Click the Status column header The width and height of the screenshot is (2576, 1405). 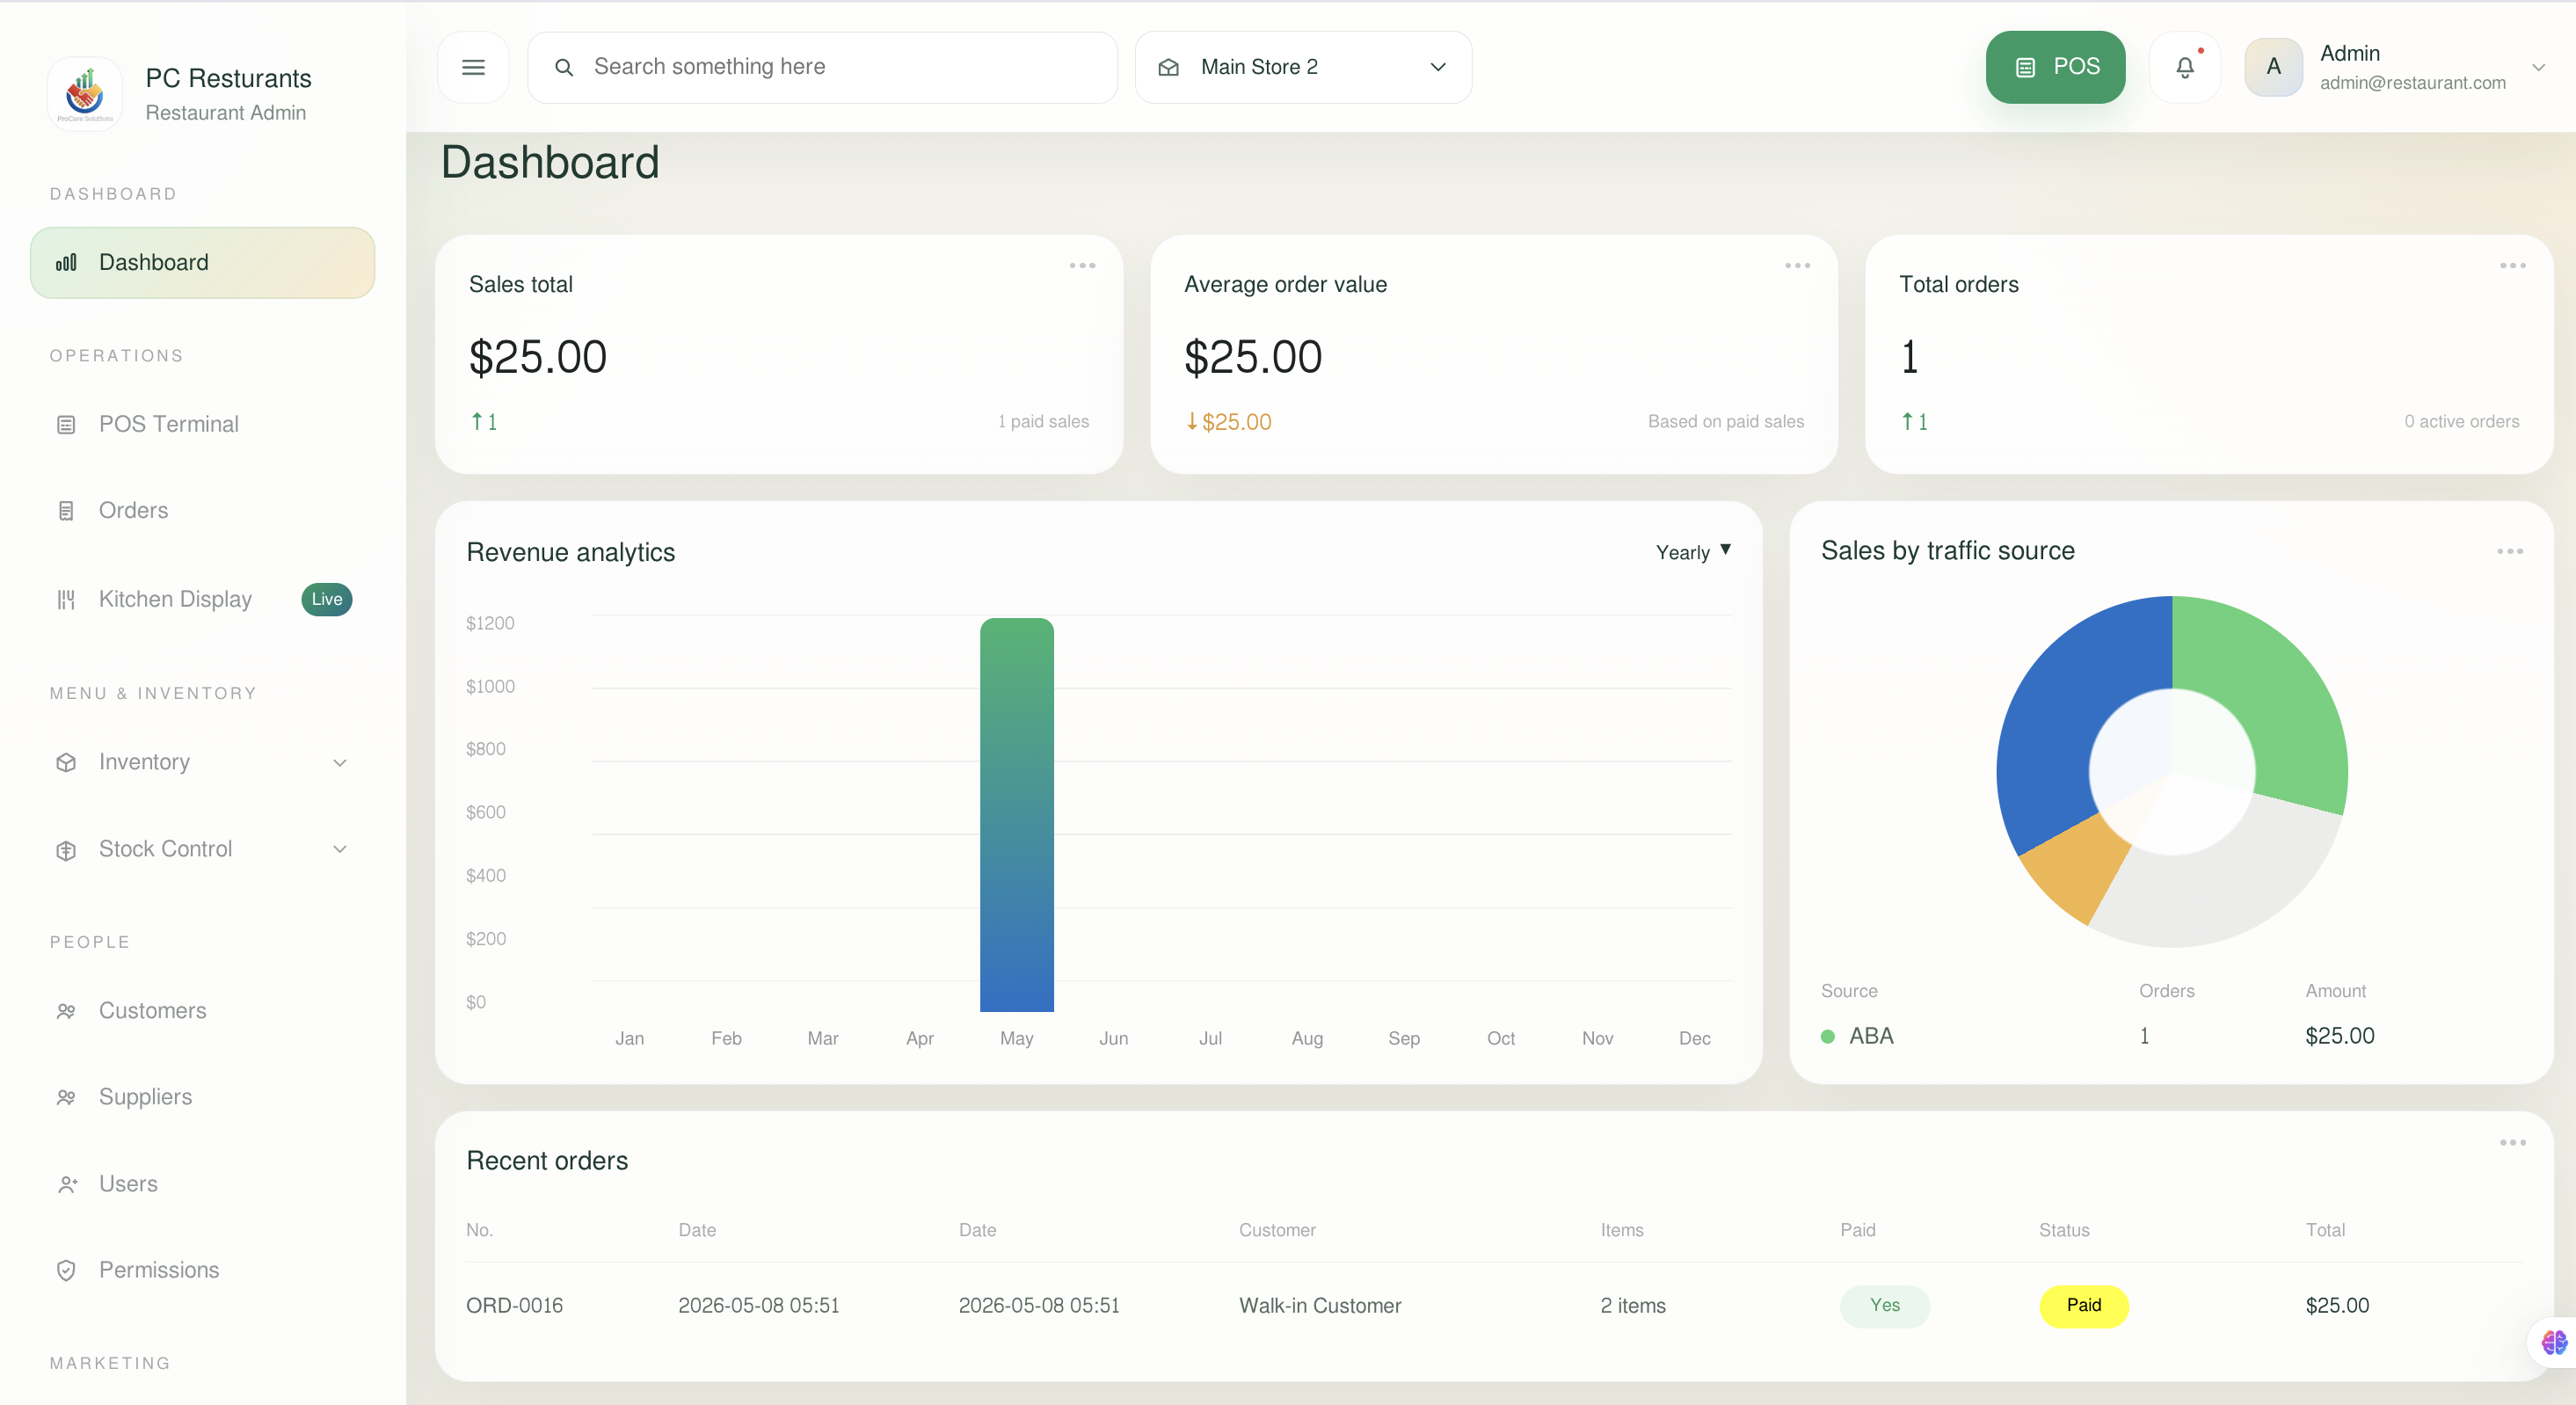(x=2064, y=1231)
